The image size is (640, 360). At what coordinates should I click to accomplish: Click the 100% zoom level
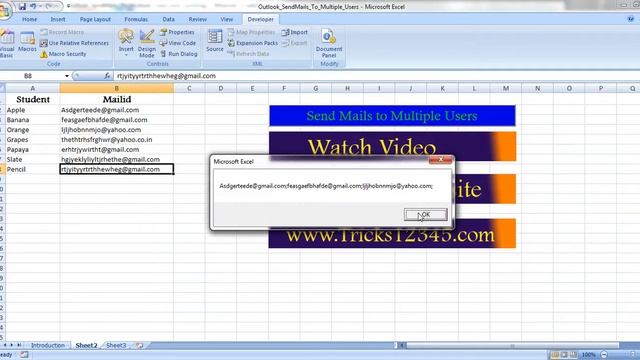click(588, 355)
